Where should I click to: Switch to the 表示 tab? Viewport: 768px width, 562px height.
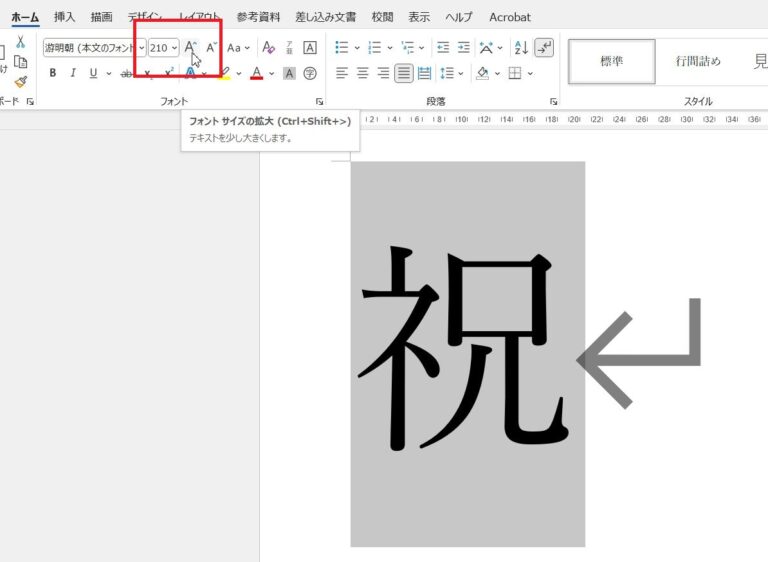pos(419,17)
